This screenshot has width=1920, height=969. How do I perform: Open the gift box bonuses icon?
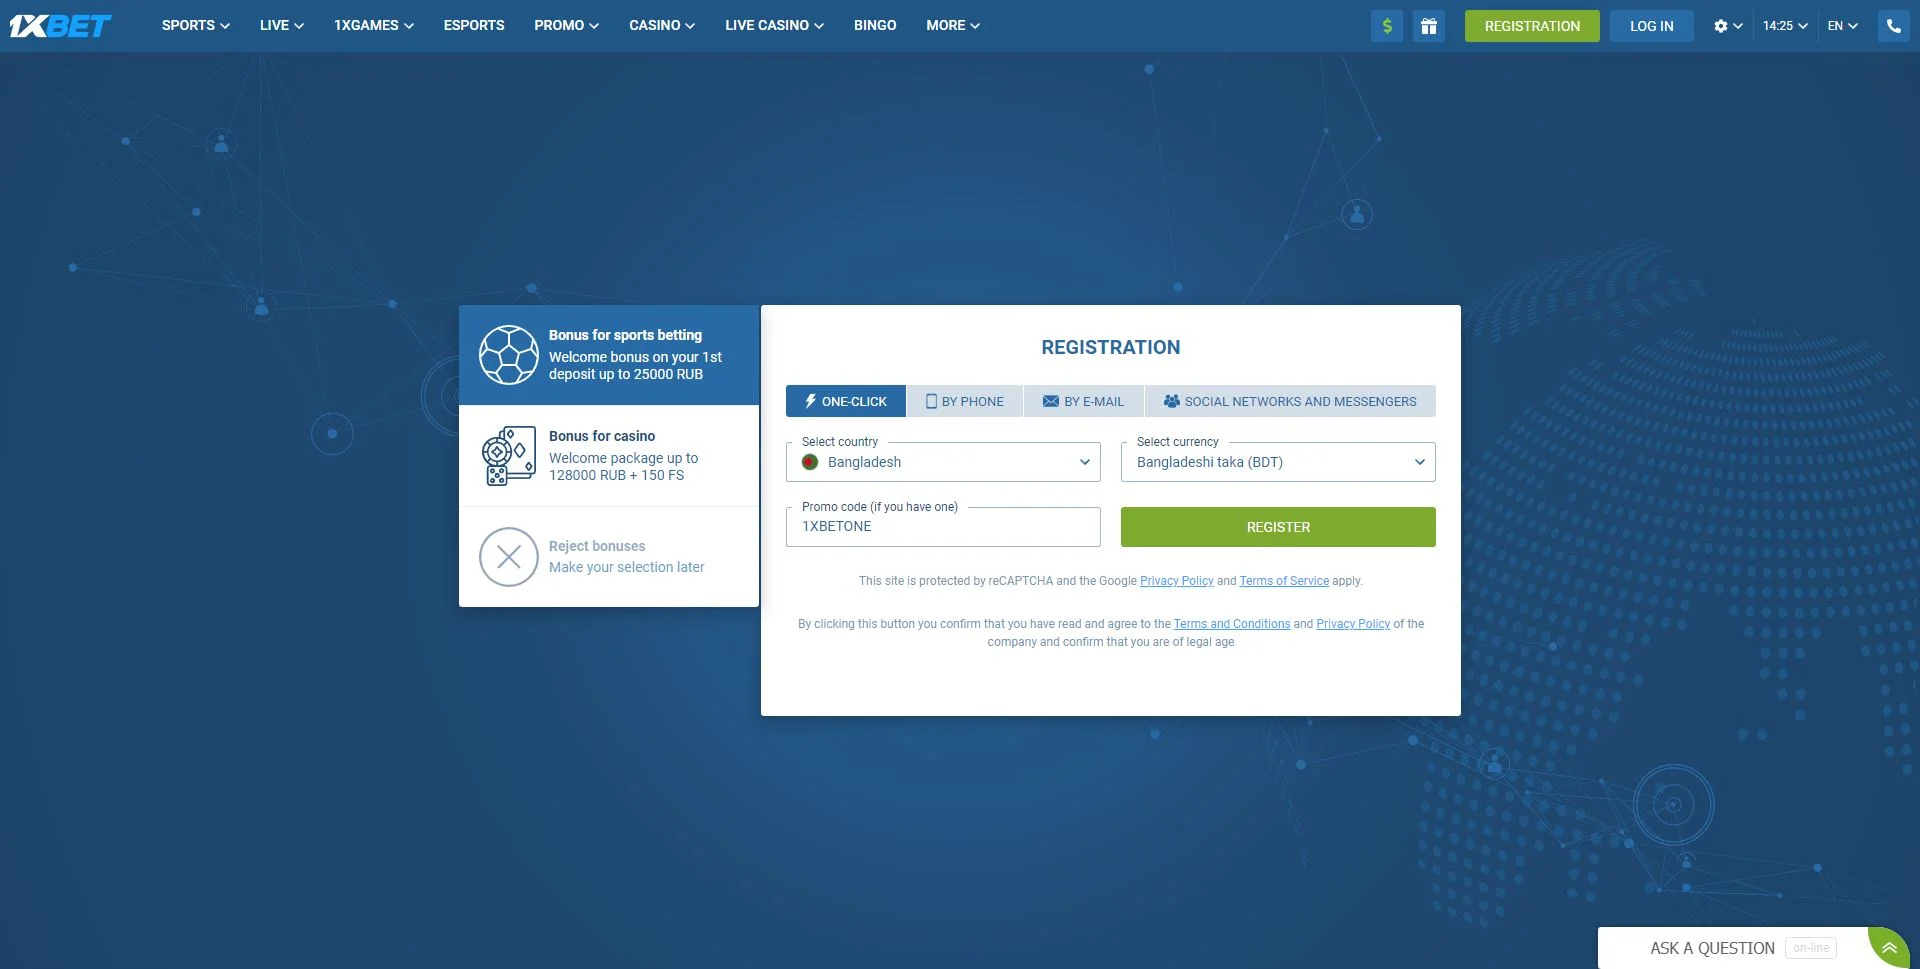pyautogui.click(x=1429, y=26)
